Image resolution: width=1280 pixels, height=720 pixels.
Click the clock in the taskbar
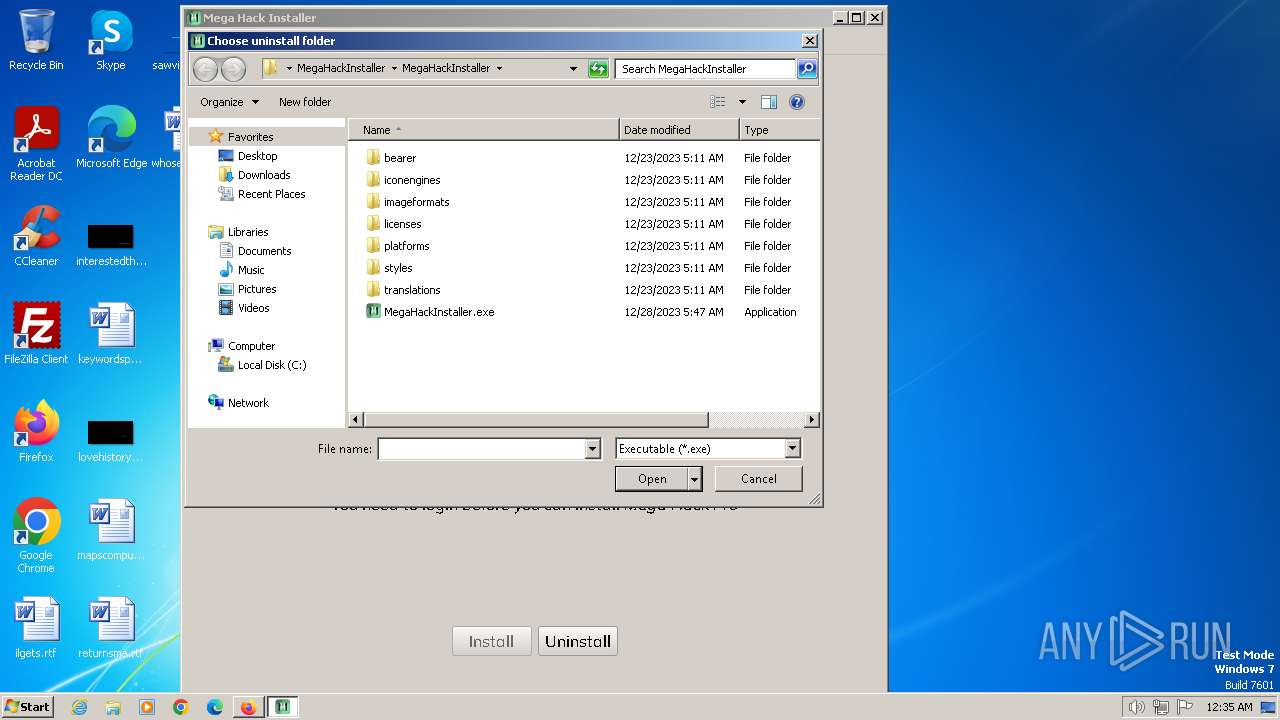tap(1229, 707)
